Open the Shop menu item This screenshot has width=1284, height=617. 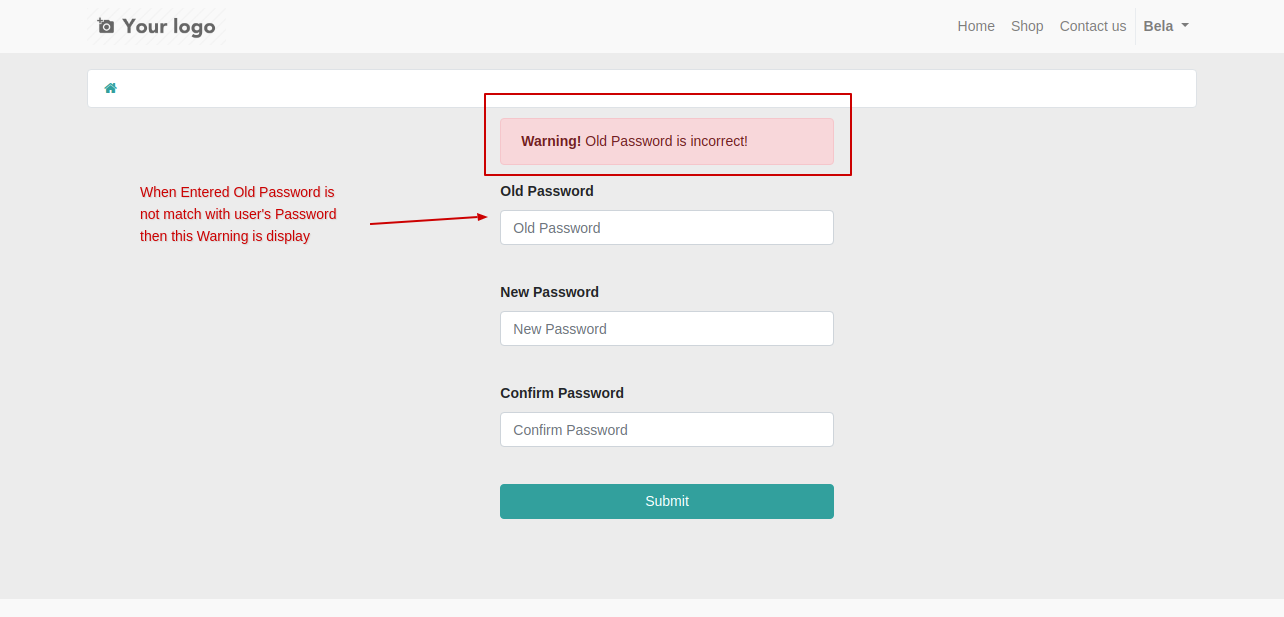tap(1027, 26)
